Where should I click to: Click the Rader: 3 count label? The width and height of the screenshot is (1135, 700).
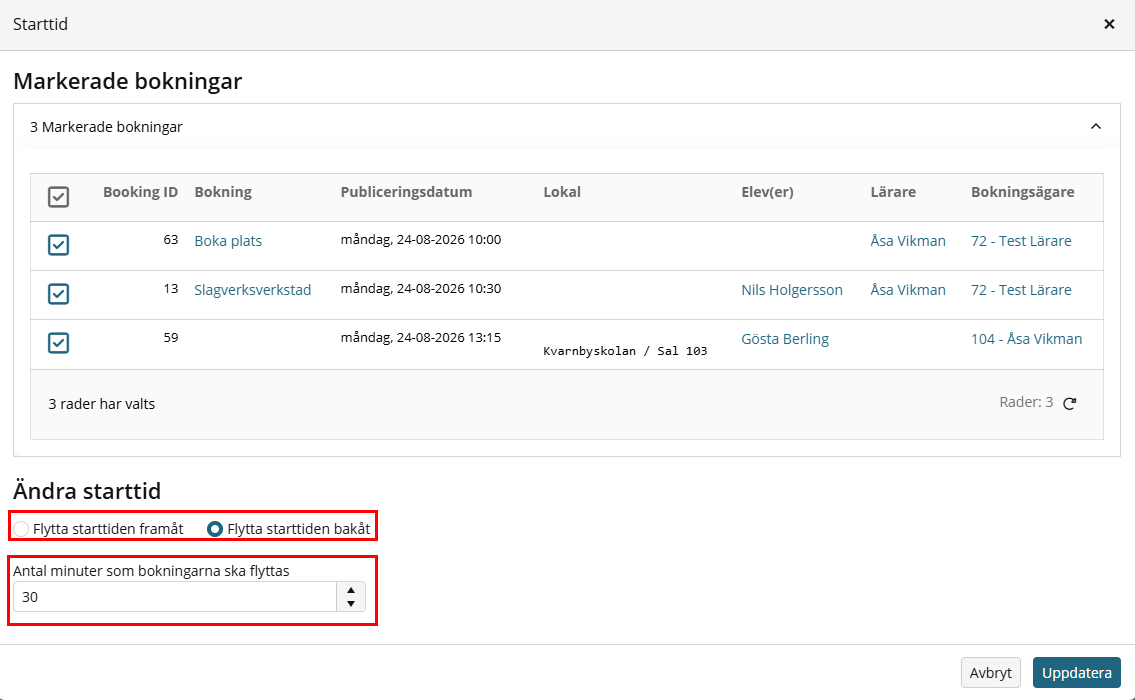(1026, 402)
